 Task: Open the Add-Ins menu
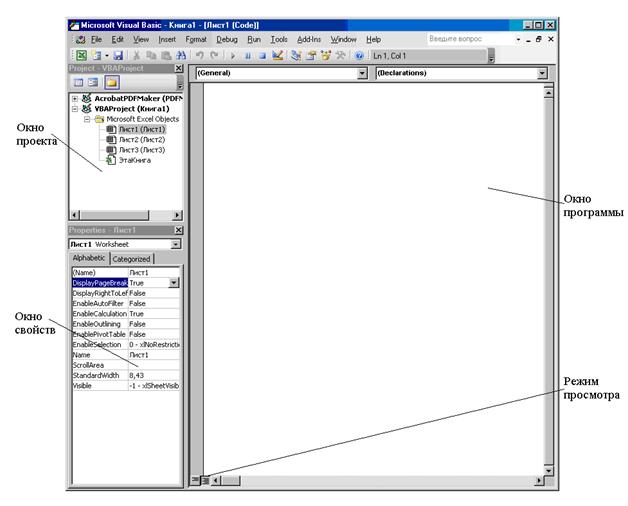(x=309, y=39)
